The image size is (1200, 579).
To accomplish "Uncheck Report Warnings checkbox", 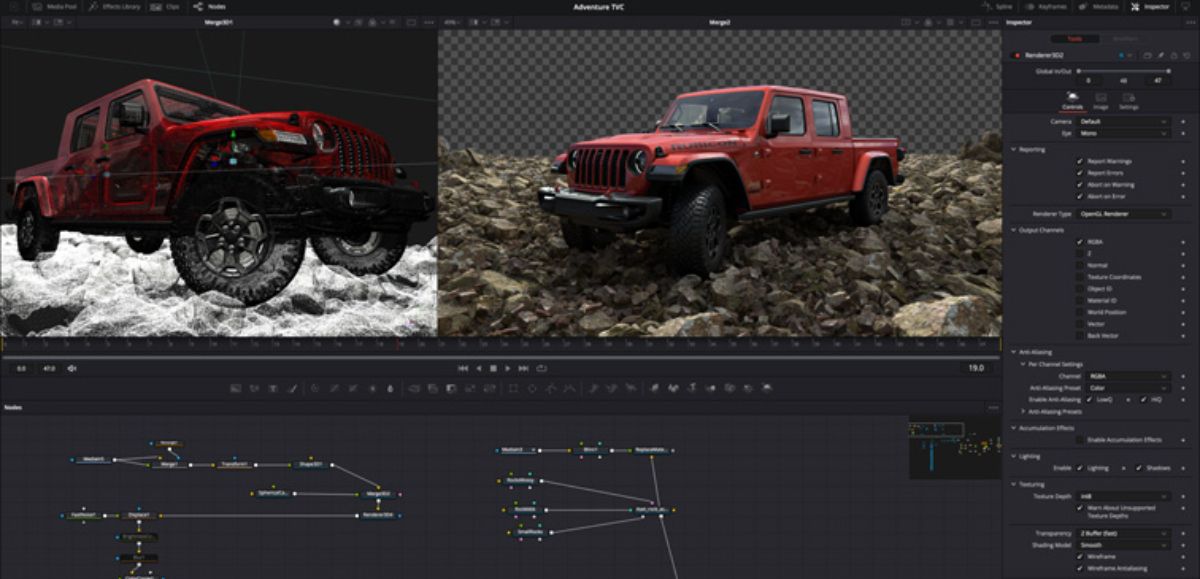I will 1079,161.
